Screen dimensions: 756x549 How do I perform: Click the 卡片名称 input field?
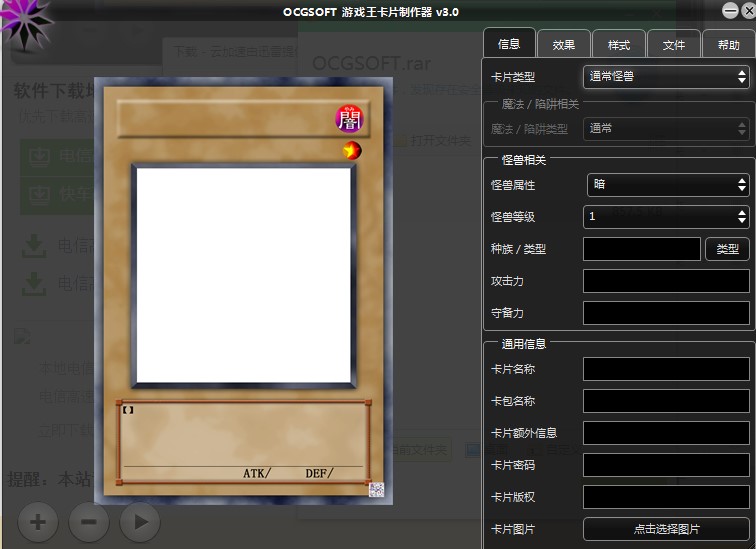(666, 369)
